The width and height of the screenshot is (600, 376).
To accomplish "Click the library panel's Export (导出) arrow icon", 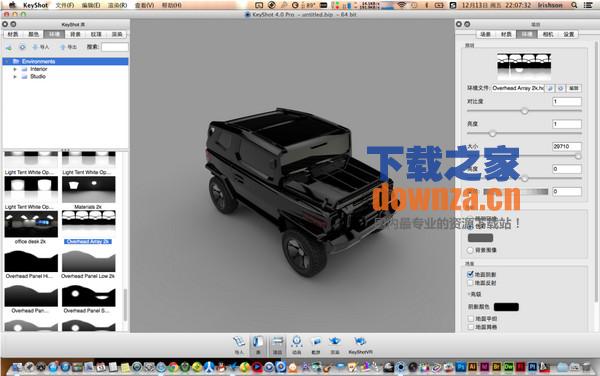I will [x=63, y=47].
